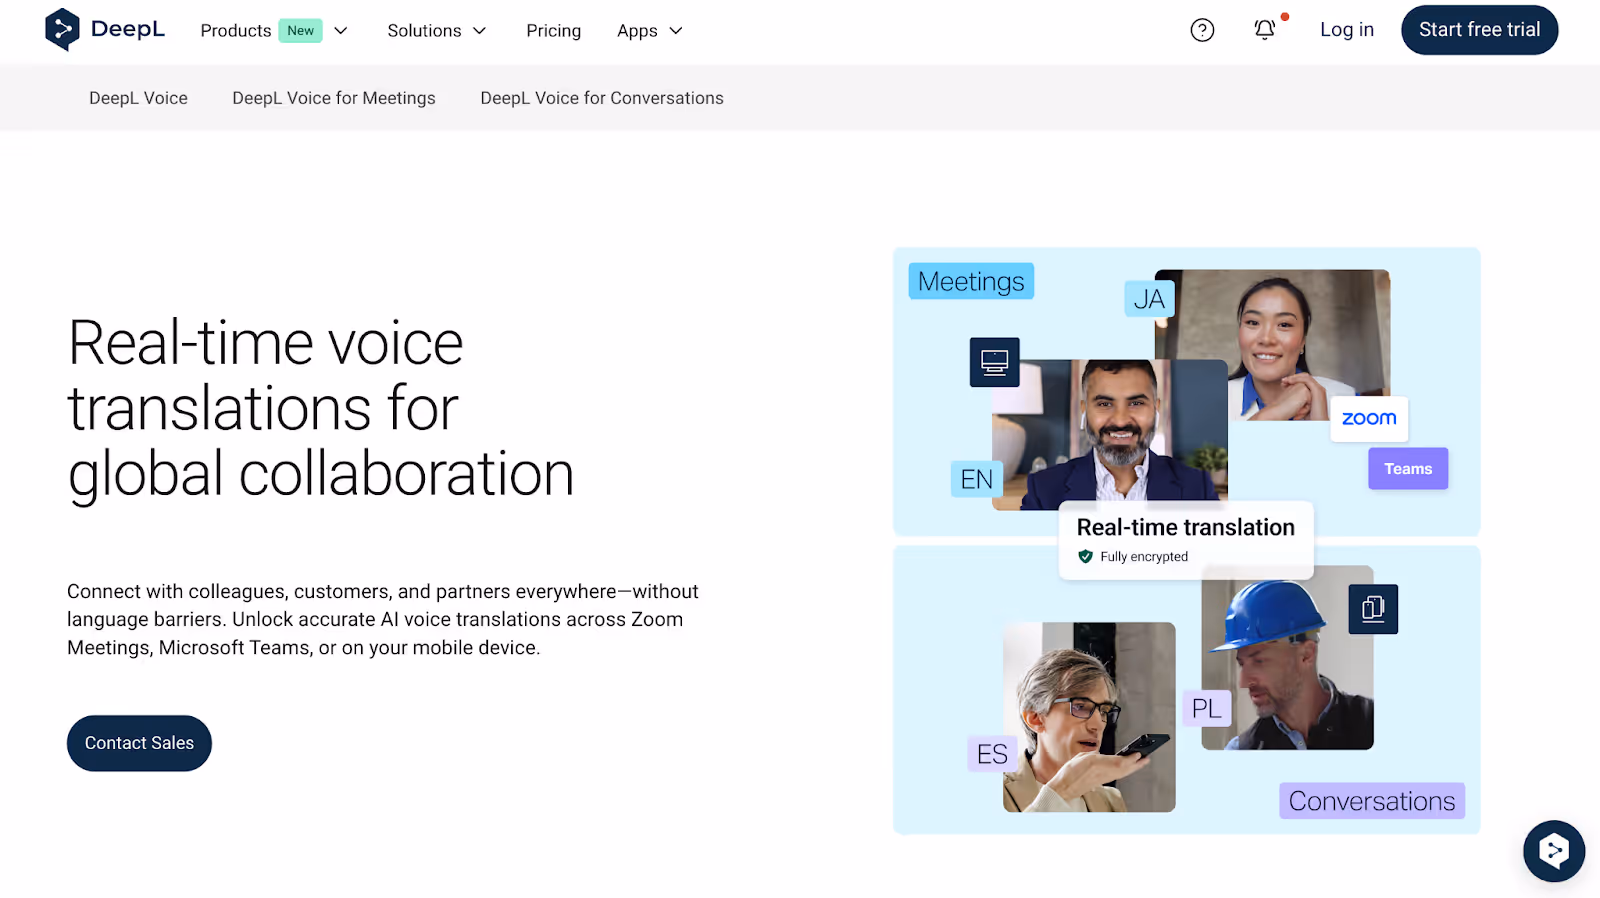Select the DeepL Voice tab

138,98
